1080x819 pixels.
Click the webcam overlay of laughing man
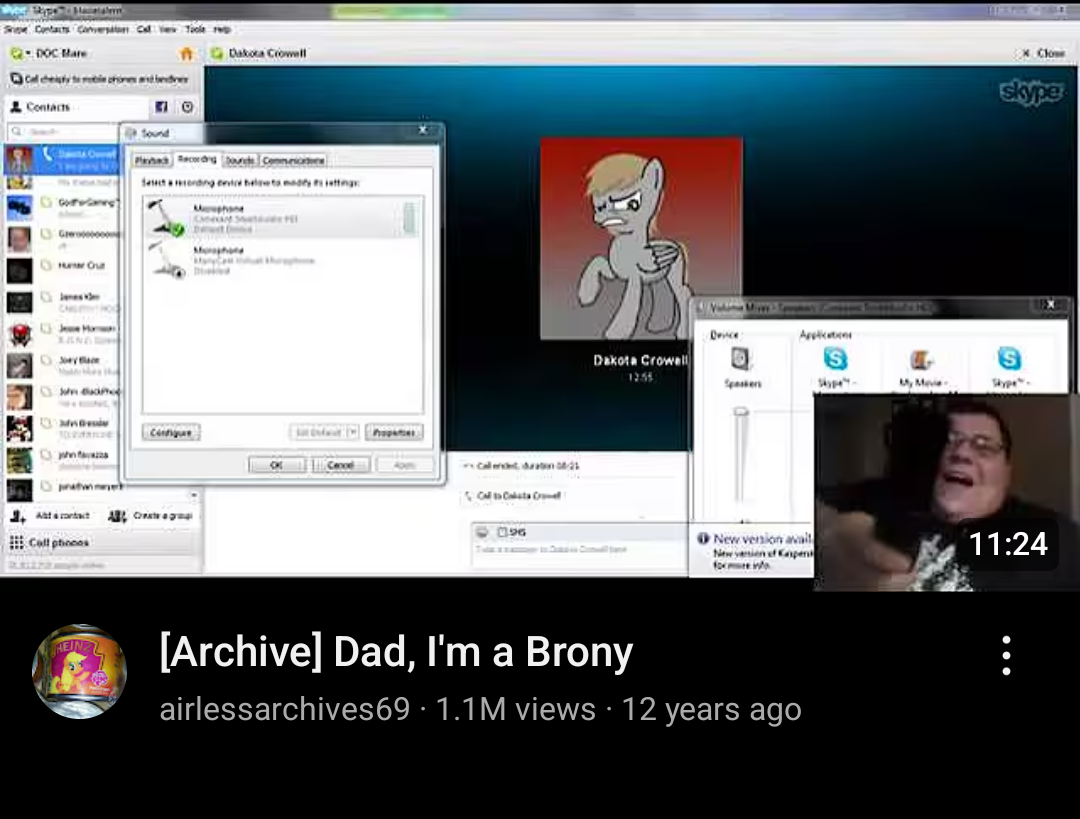(x=946, y=492)
